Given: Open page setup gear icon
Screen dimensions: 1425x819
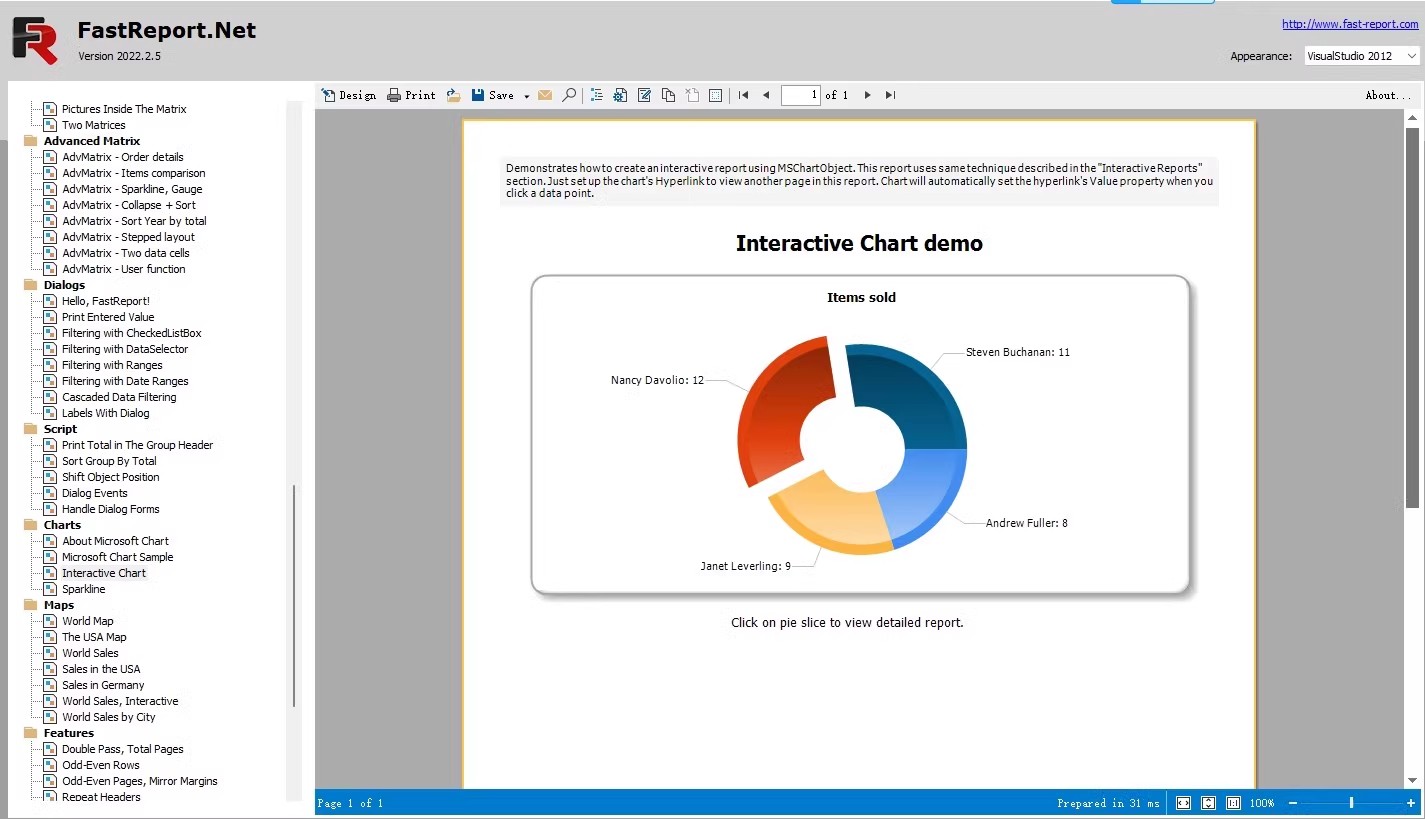Looking at the screenshot, I should pos(620,95).
